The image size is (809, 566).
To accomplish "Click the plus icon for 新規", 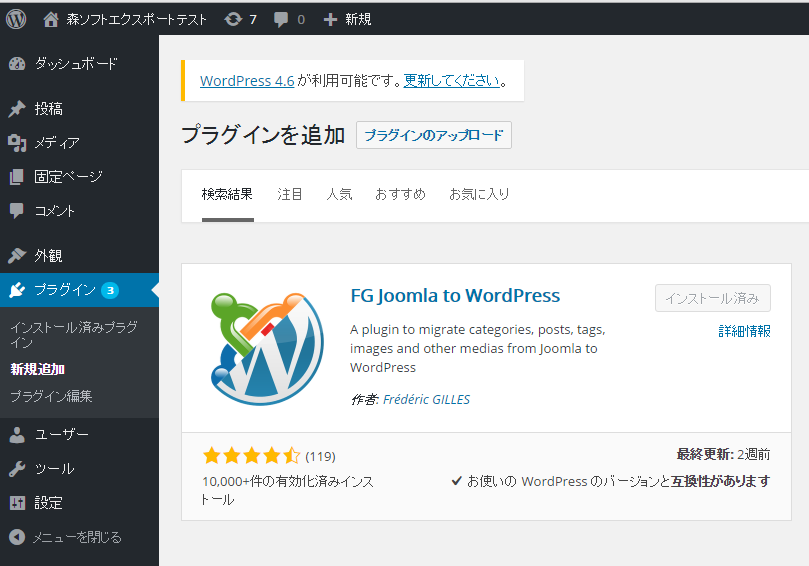I will click(330, 20).
